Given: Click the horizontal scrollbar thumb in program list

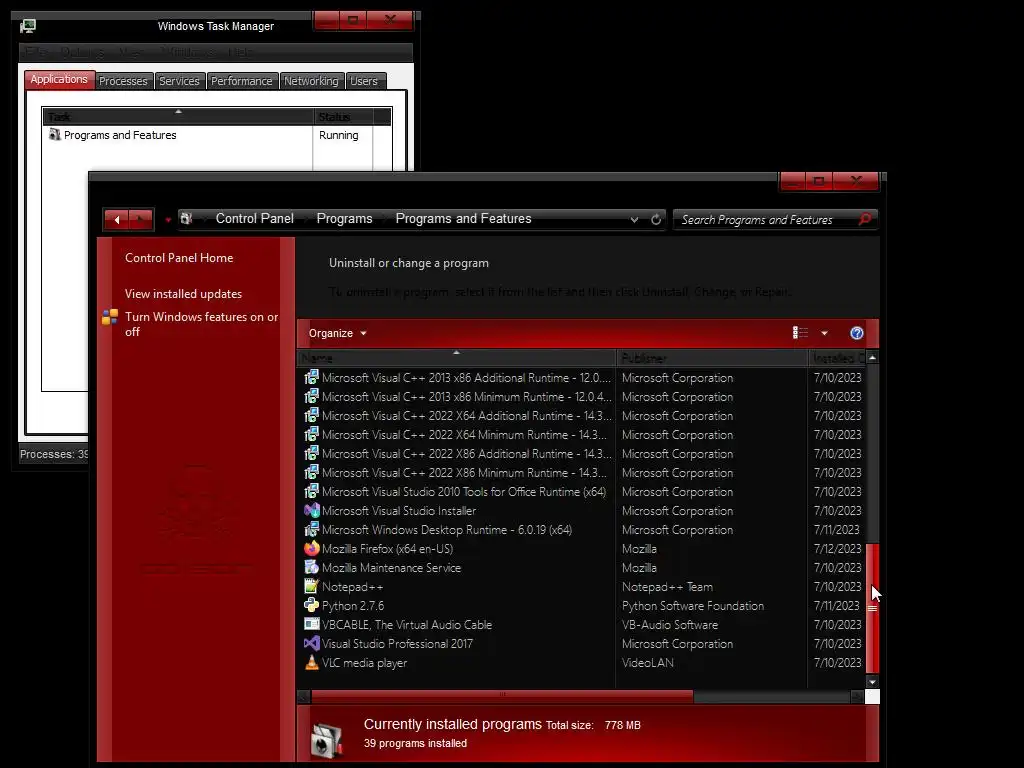Looking at the screenshot, I should pos(502,696).
